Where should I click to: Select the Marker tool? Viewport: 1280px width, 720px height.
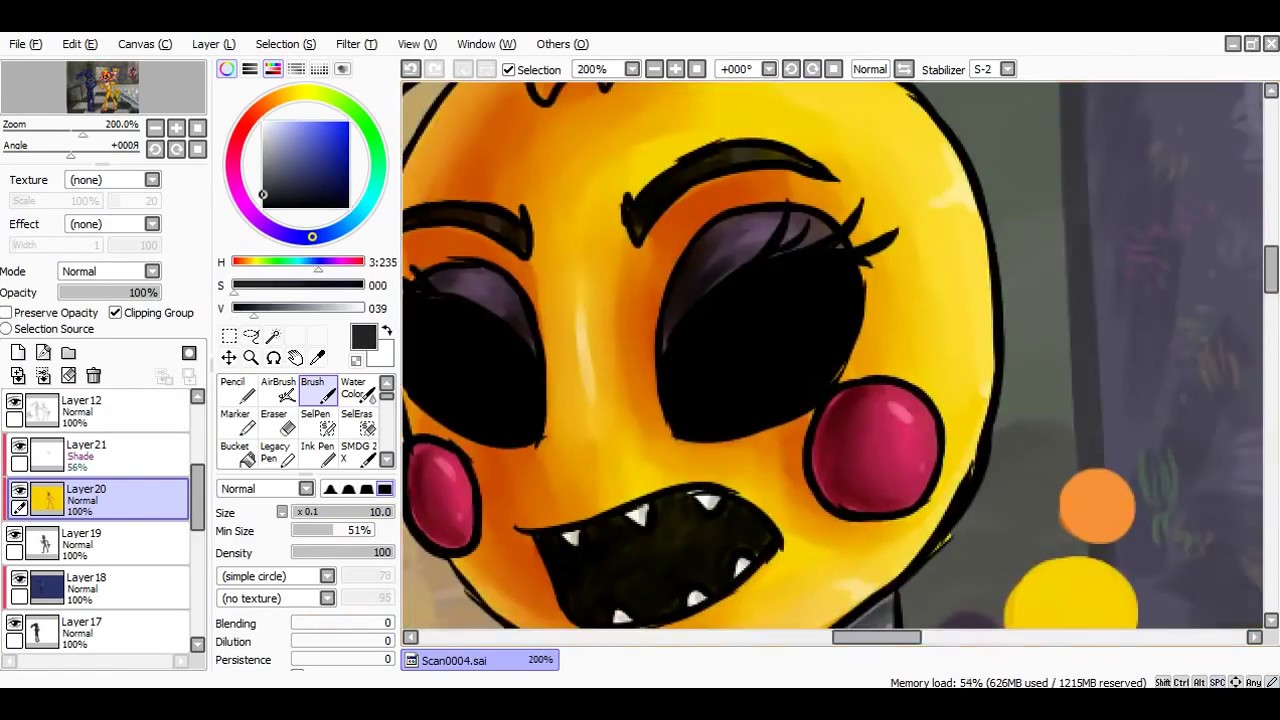pyautogui.click(x=236, y=422)
